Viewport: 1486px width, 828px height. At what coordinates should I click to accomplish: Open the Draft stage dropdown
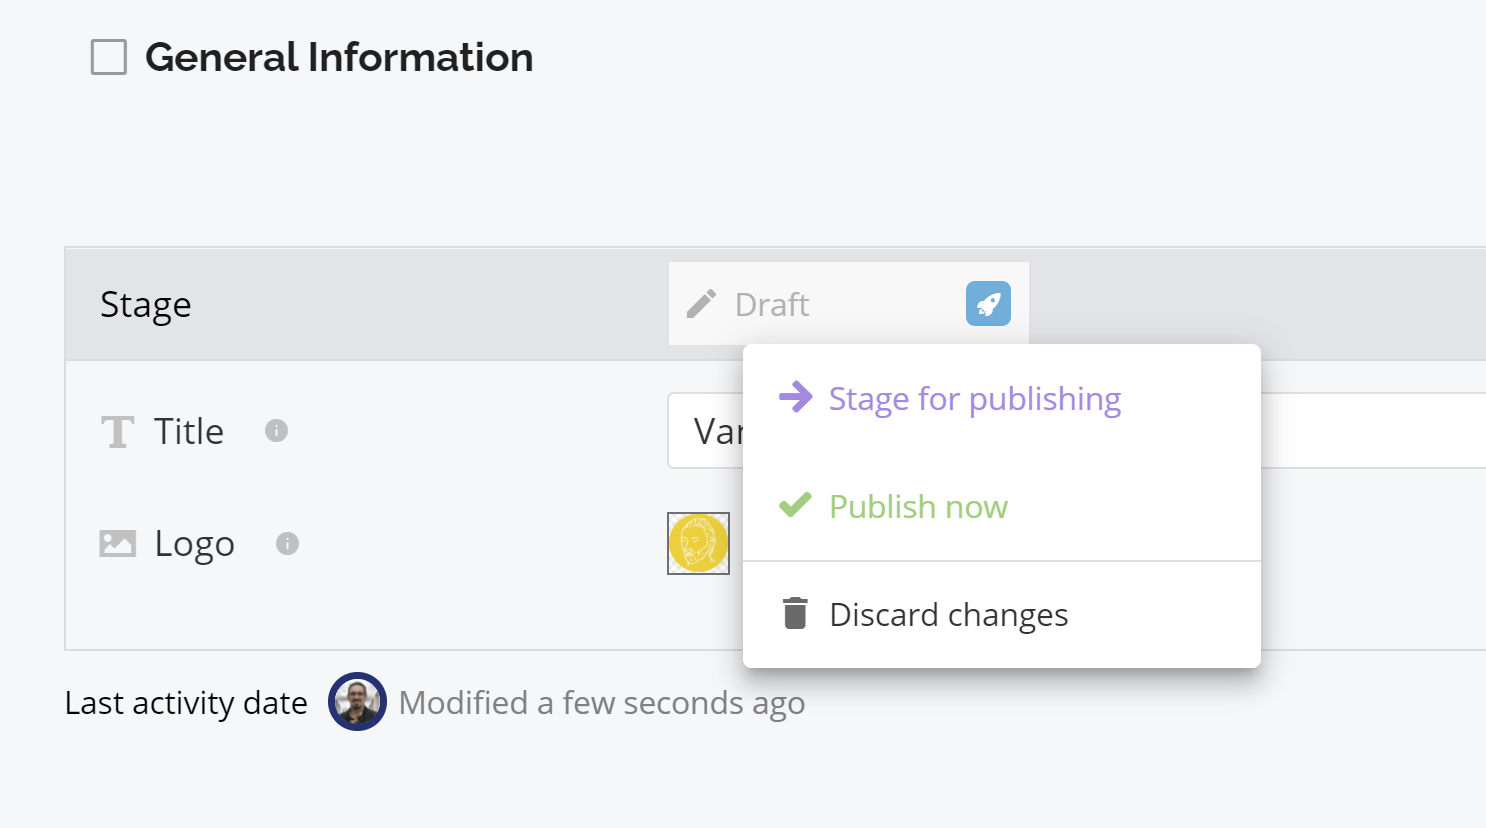[x=848, y=304]
